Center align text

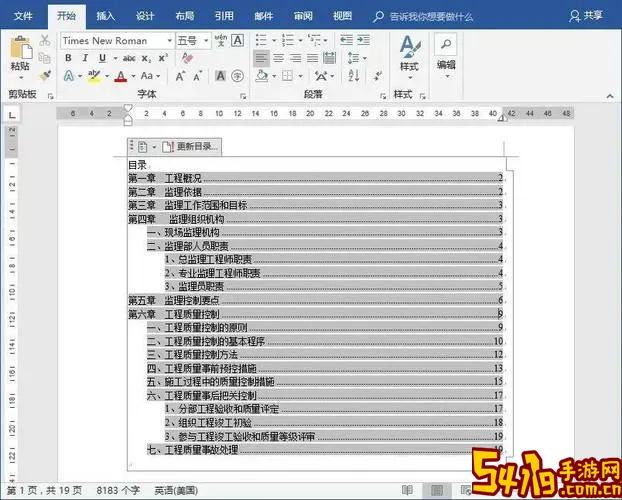(278, 58)
